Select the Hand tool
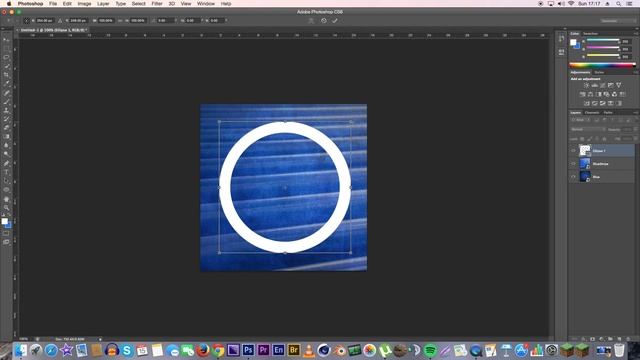The width and height of the screenshot is (640, 360). (6, 199)
